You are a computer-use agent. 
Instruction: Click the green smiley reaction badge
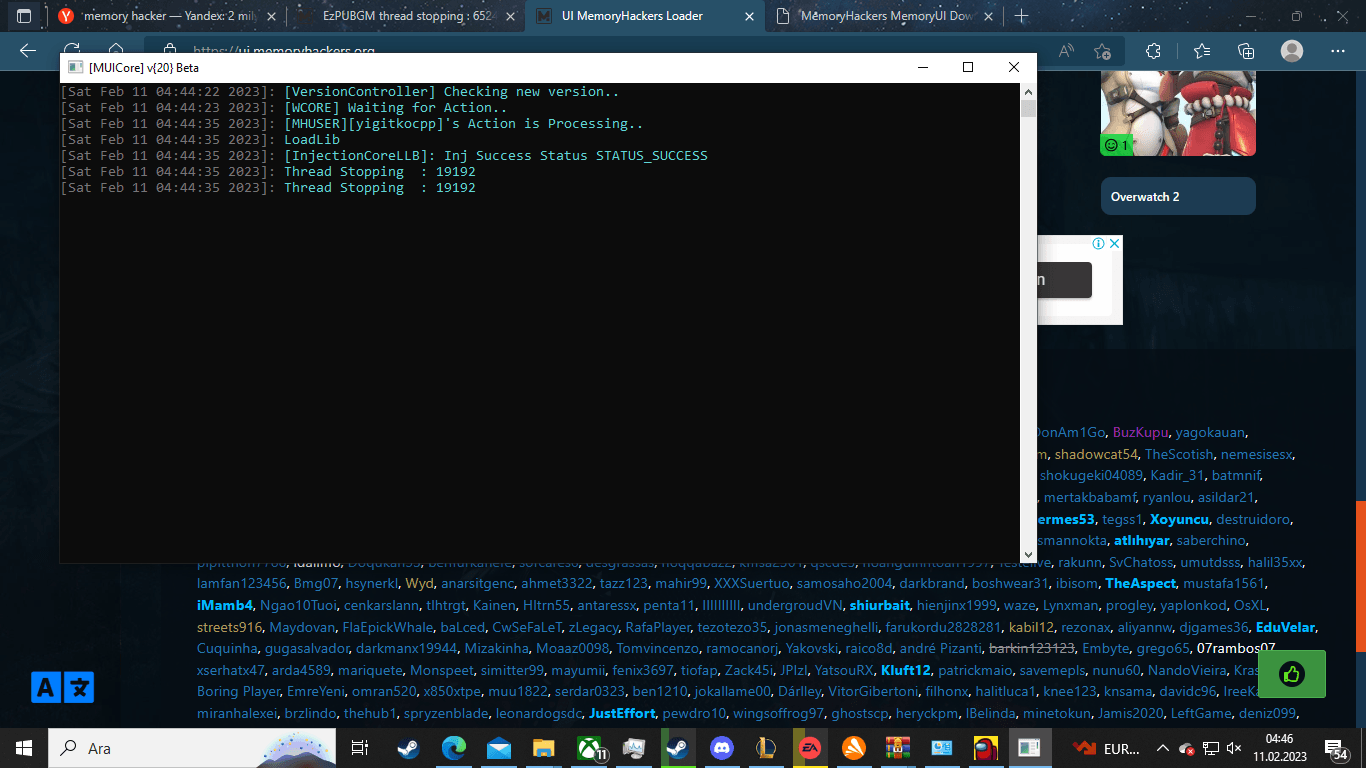(x=1116, y=145)
